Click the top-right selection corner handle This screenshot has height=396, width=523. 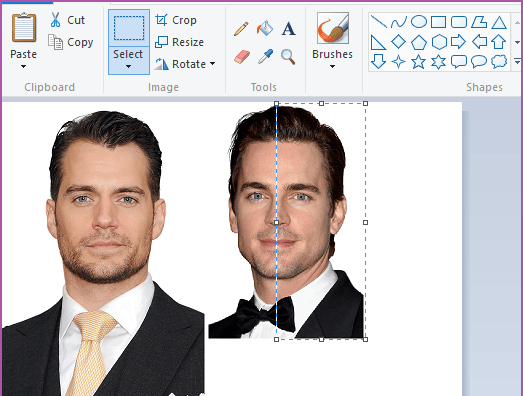[365, 103]
